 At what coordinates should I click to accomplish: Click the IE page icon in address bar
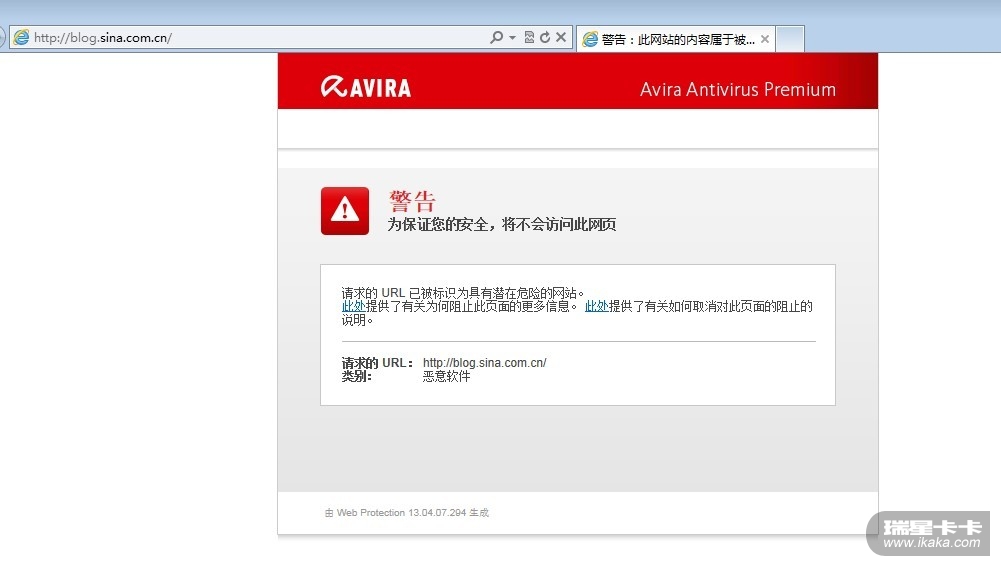(x=21, y=38)
